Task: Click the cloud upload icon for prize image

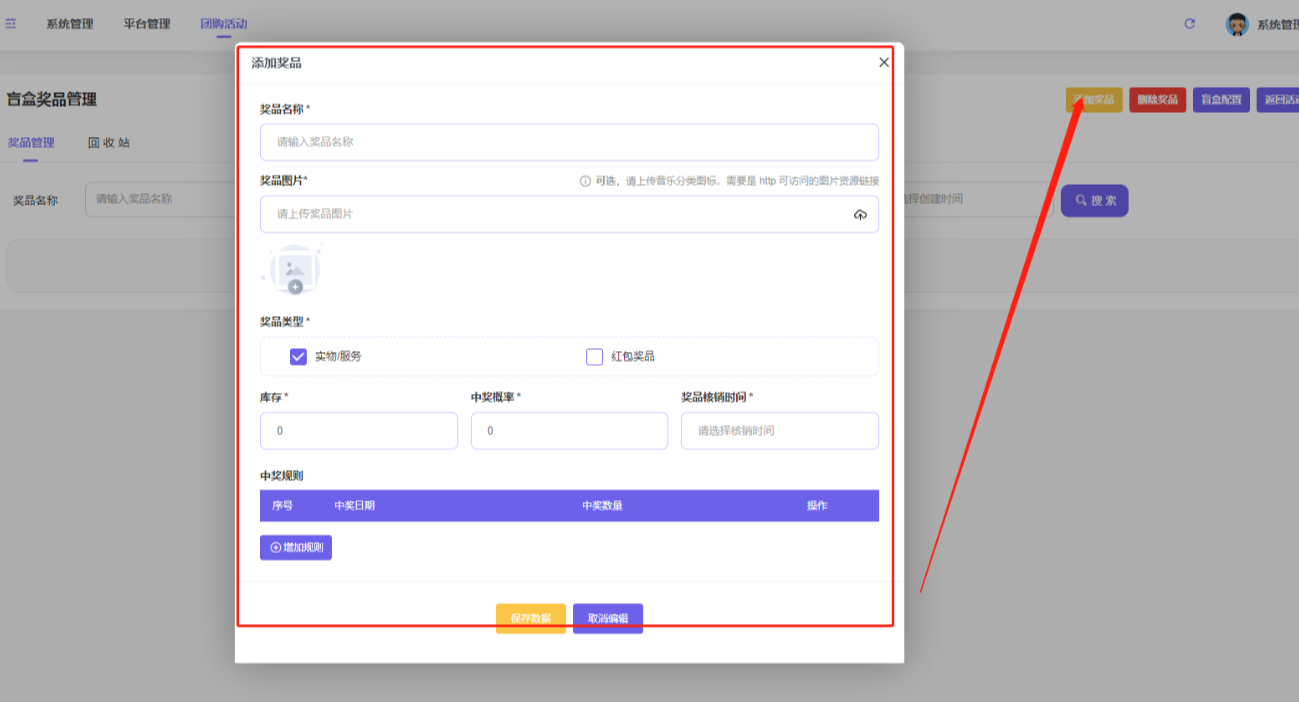Action: [x=860, y=214]
